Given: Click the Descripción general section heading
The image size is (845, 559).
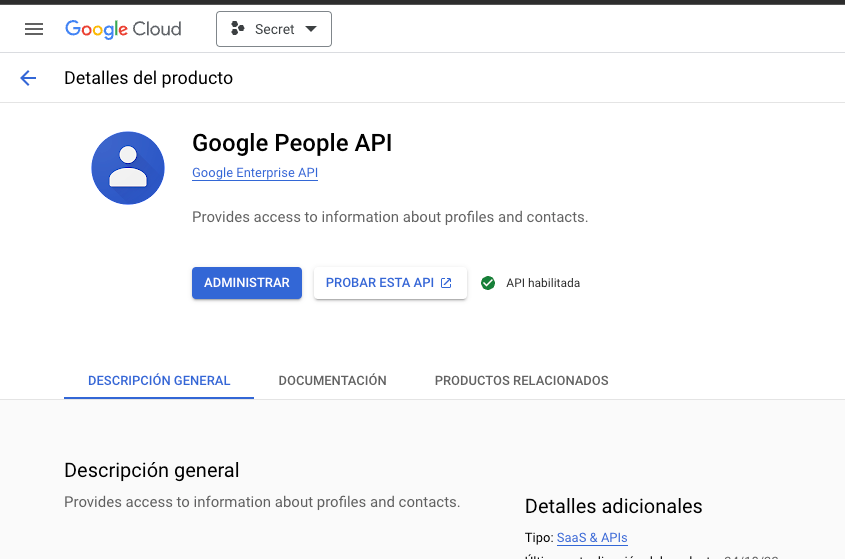Looking at the screenshot, I should point(151,470).
